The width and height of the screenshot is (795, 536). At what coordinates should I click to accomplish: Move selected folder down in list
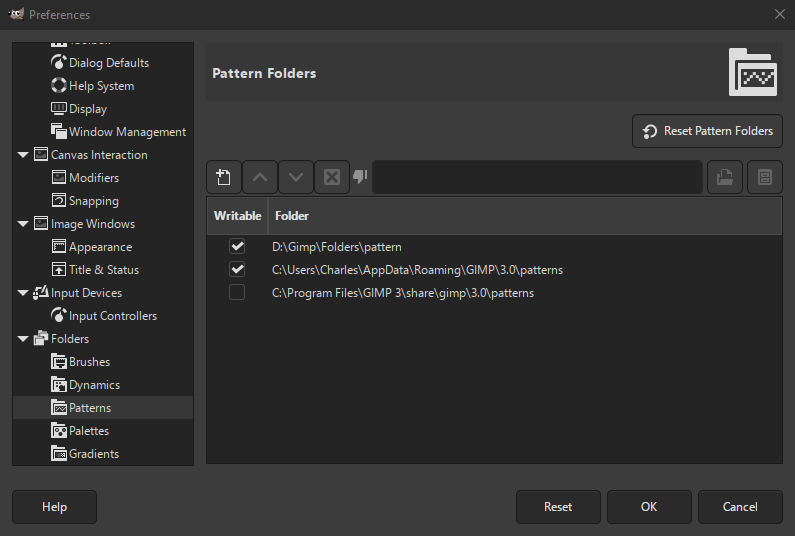pyautogui.click(x=296, y=178)
